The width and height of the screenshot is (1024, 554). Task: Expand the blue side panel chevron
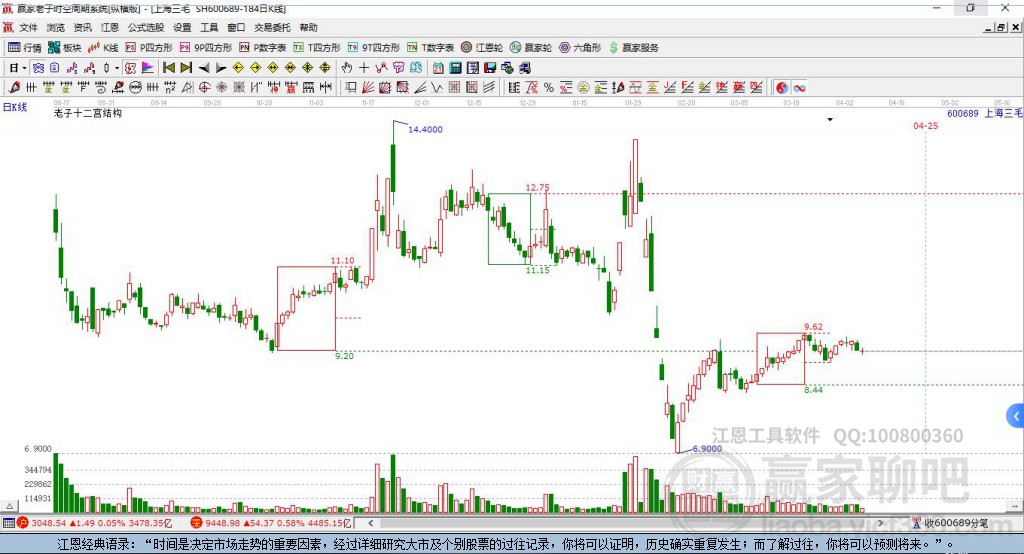pyautogui.click(x=1016, y=416)
